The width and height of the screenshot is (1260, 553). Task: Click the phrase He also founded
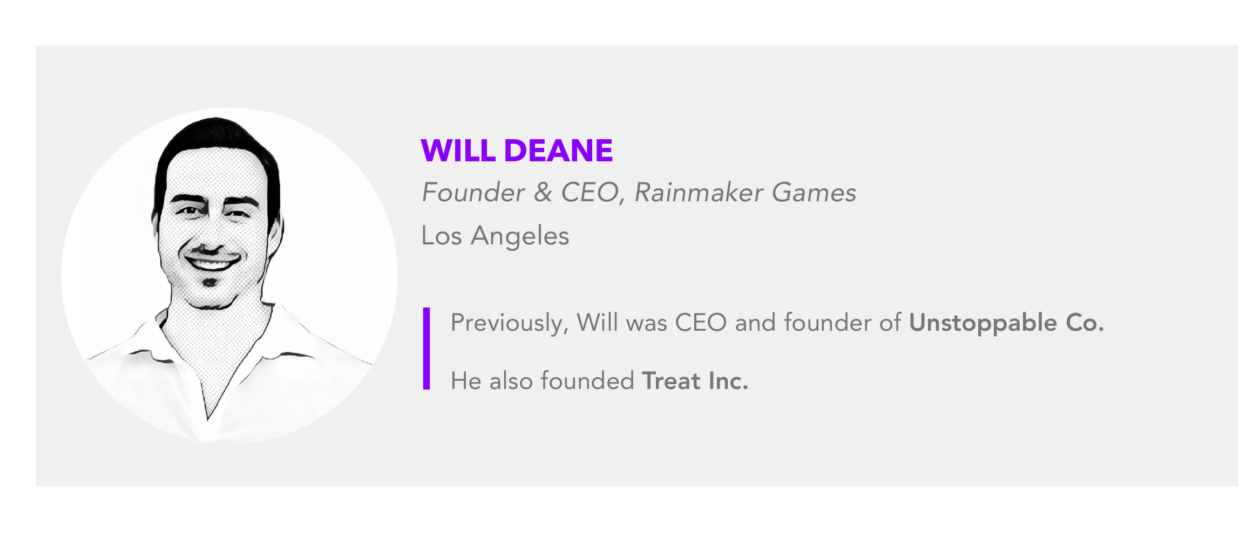pyautogui.click(x=543, y=381)
